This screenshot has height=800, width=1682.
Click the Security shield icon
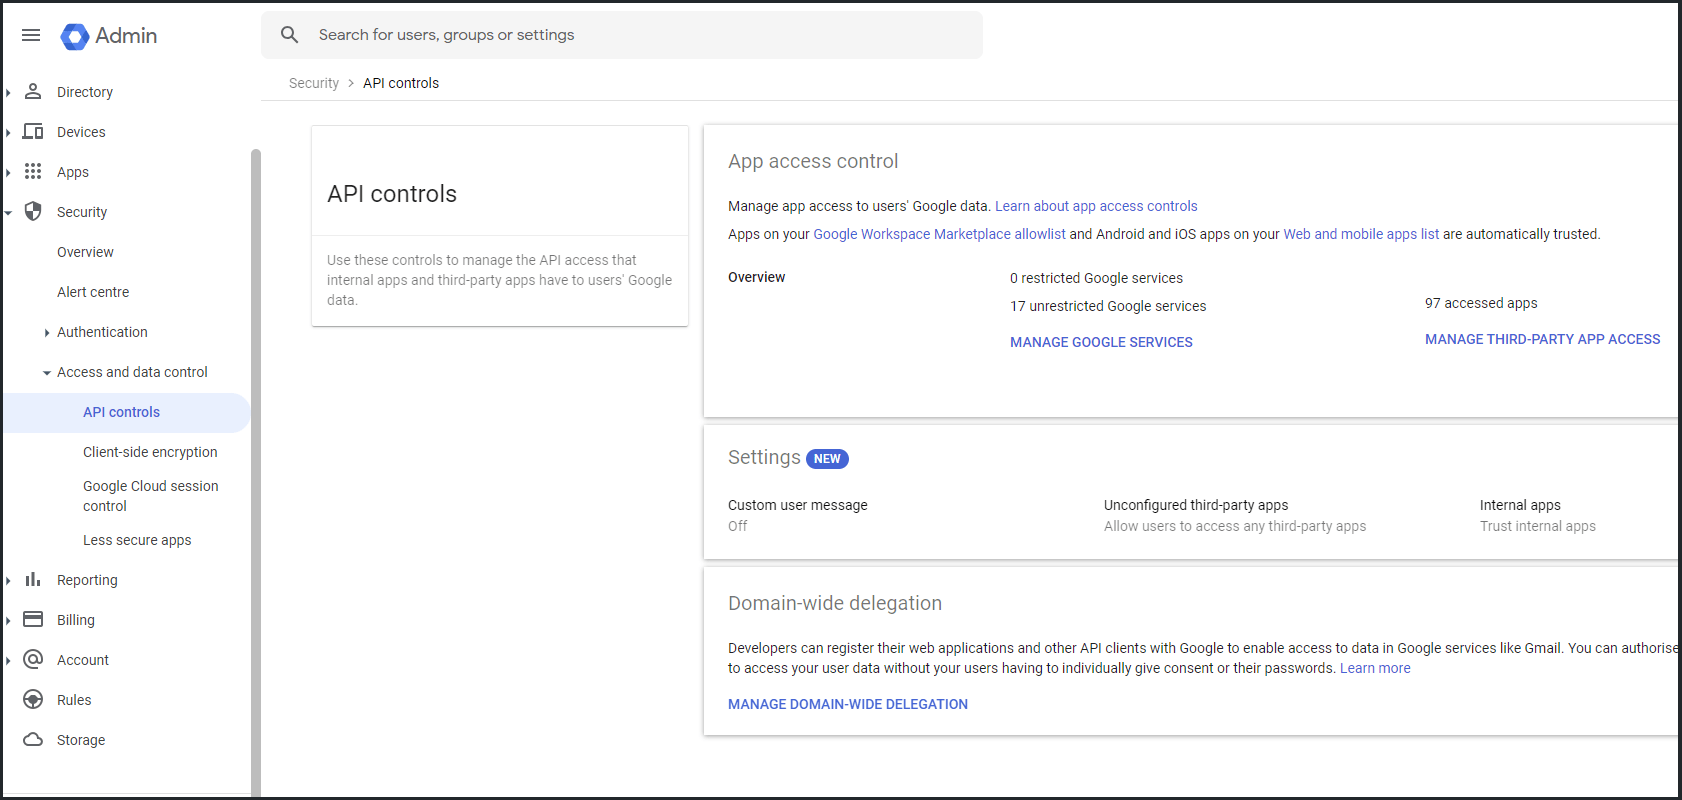pyautogui.click(x=33, y=212)
